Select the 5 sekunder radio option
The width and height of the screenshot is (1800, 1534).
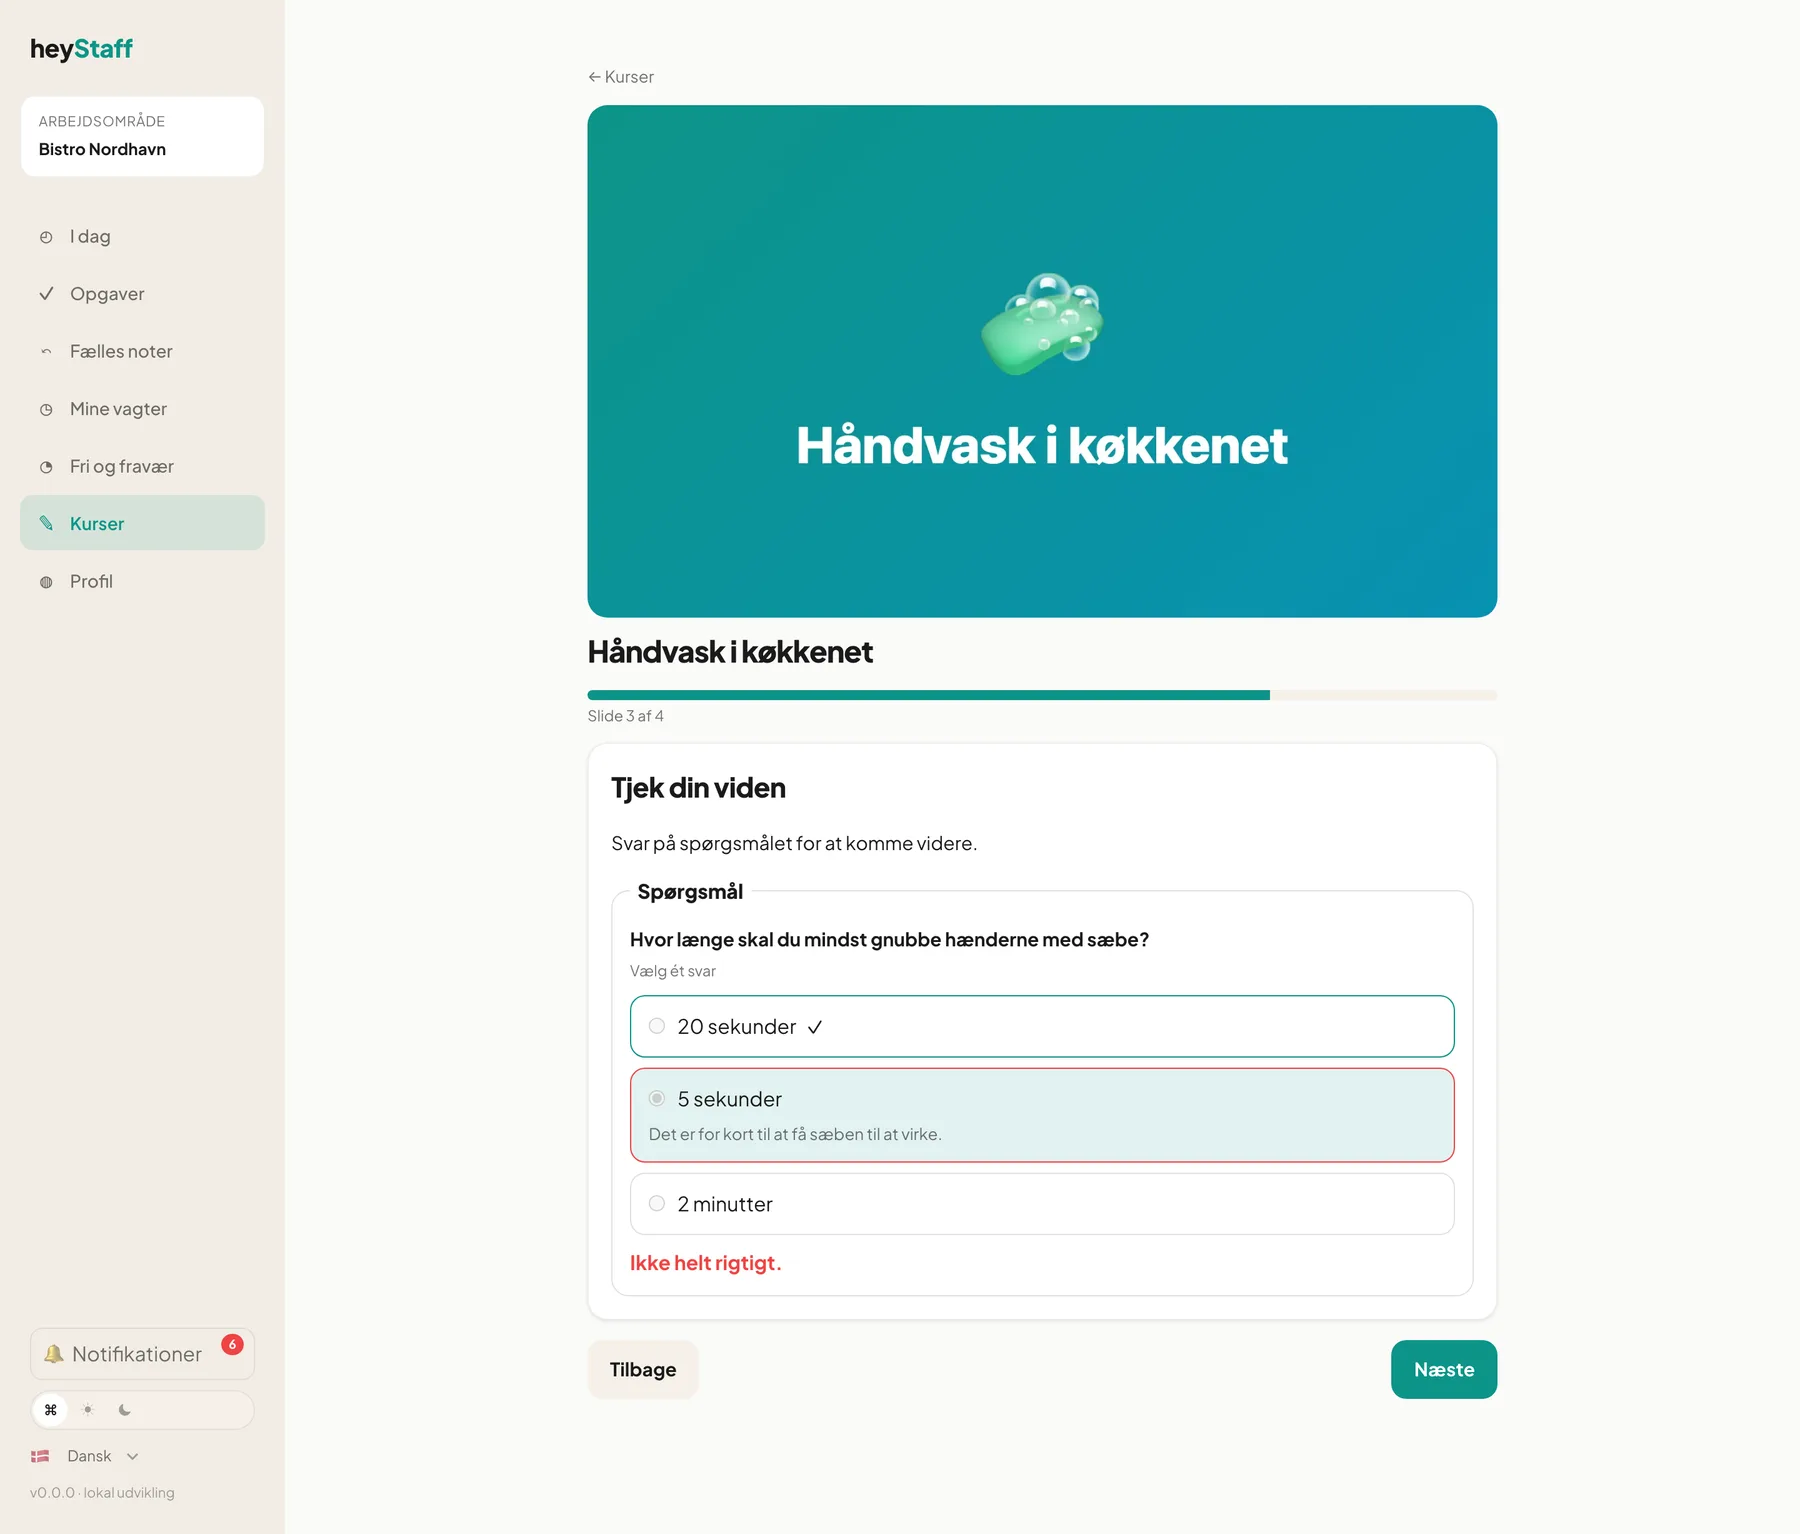(x=657, y=1098)
